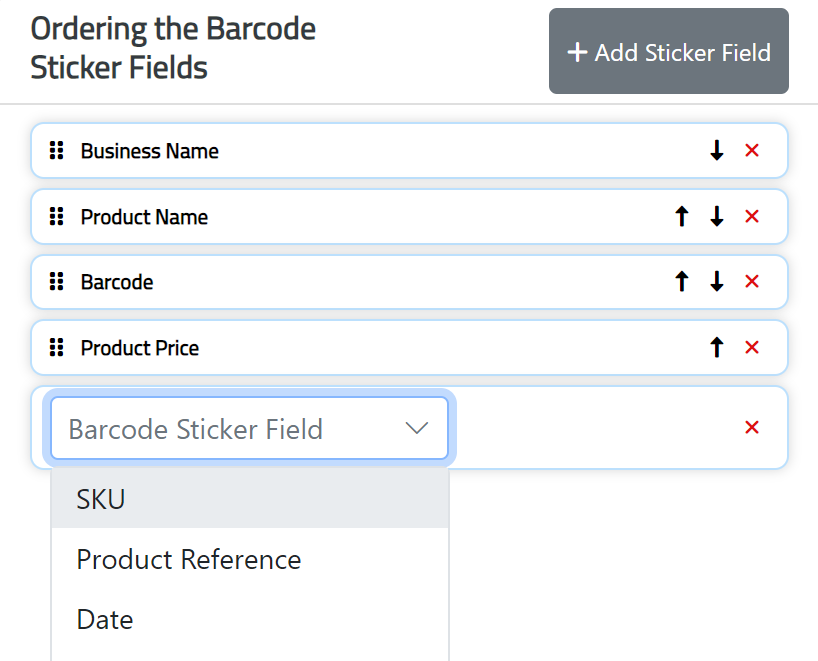
Task: Move Product Name up with the up arrow
Action: [681, 216]
